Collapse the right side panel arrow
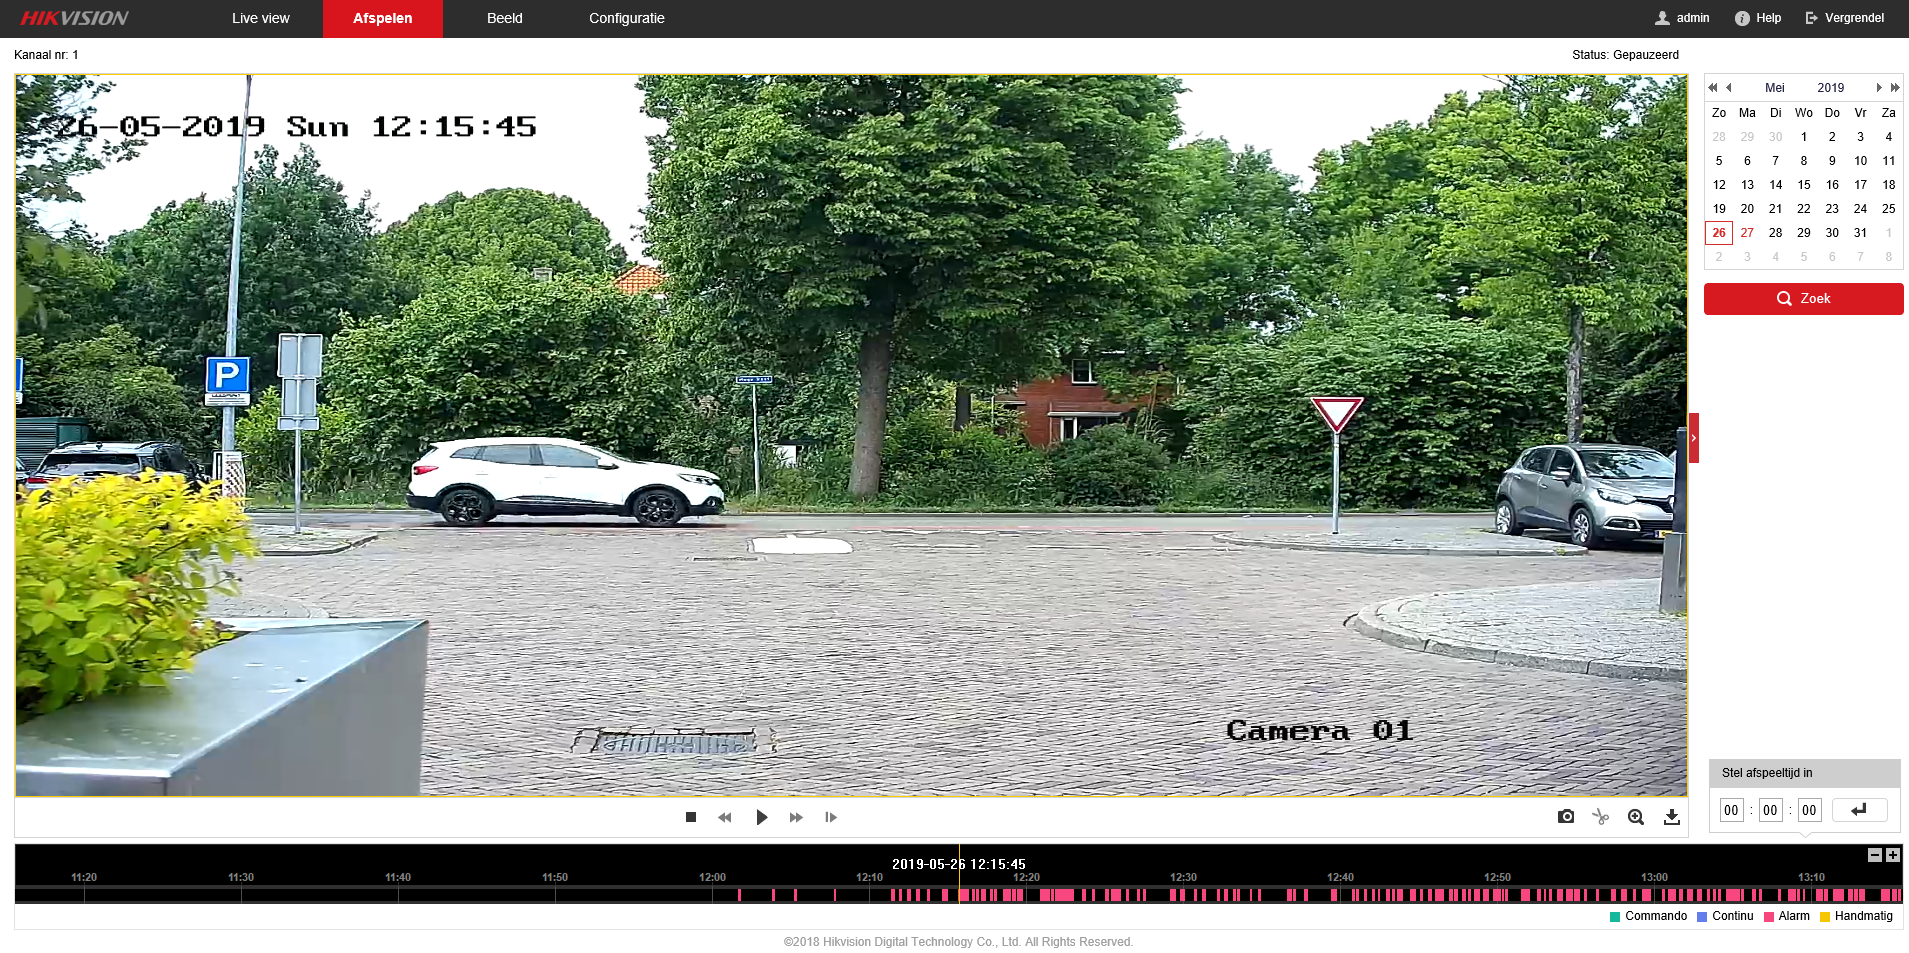The height and width of the screenshot is (953, 1909). click(1694, 438)
